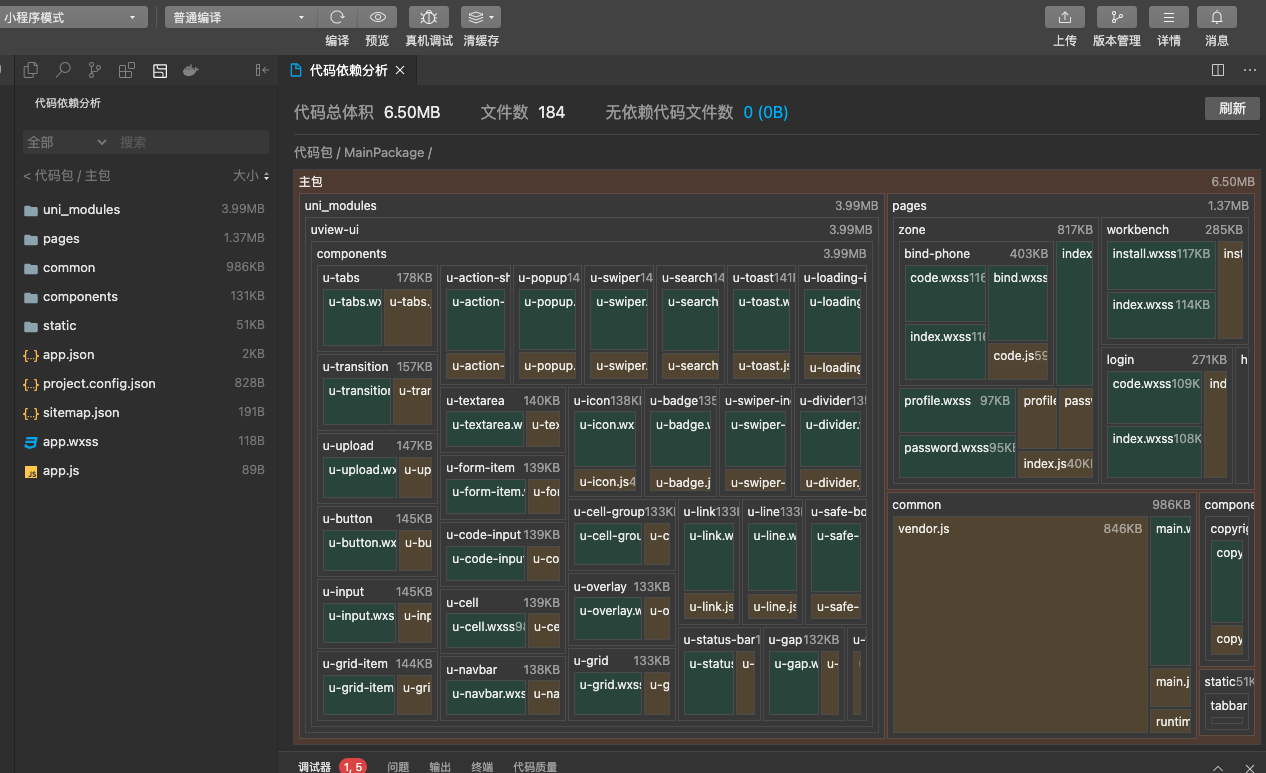1266x773 pixels.
Task: Click the zone treemap block header
Action: (x=995, y=229)
